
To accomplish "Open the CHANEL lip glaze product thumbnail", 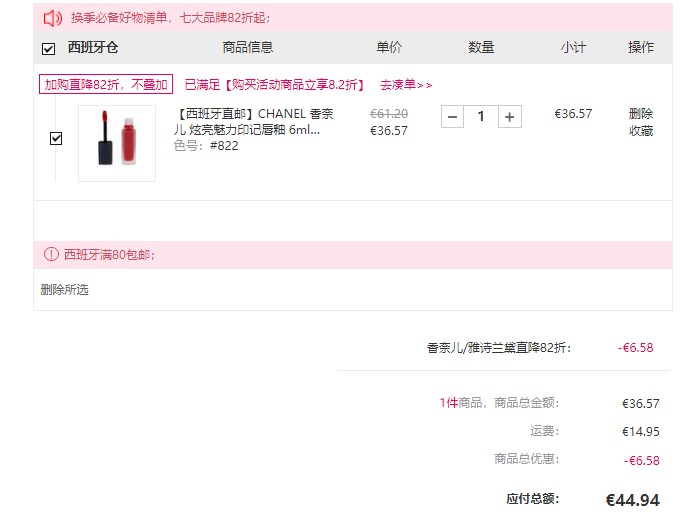I will [x=117, y=143].
